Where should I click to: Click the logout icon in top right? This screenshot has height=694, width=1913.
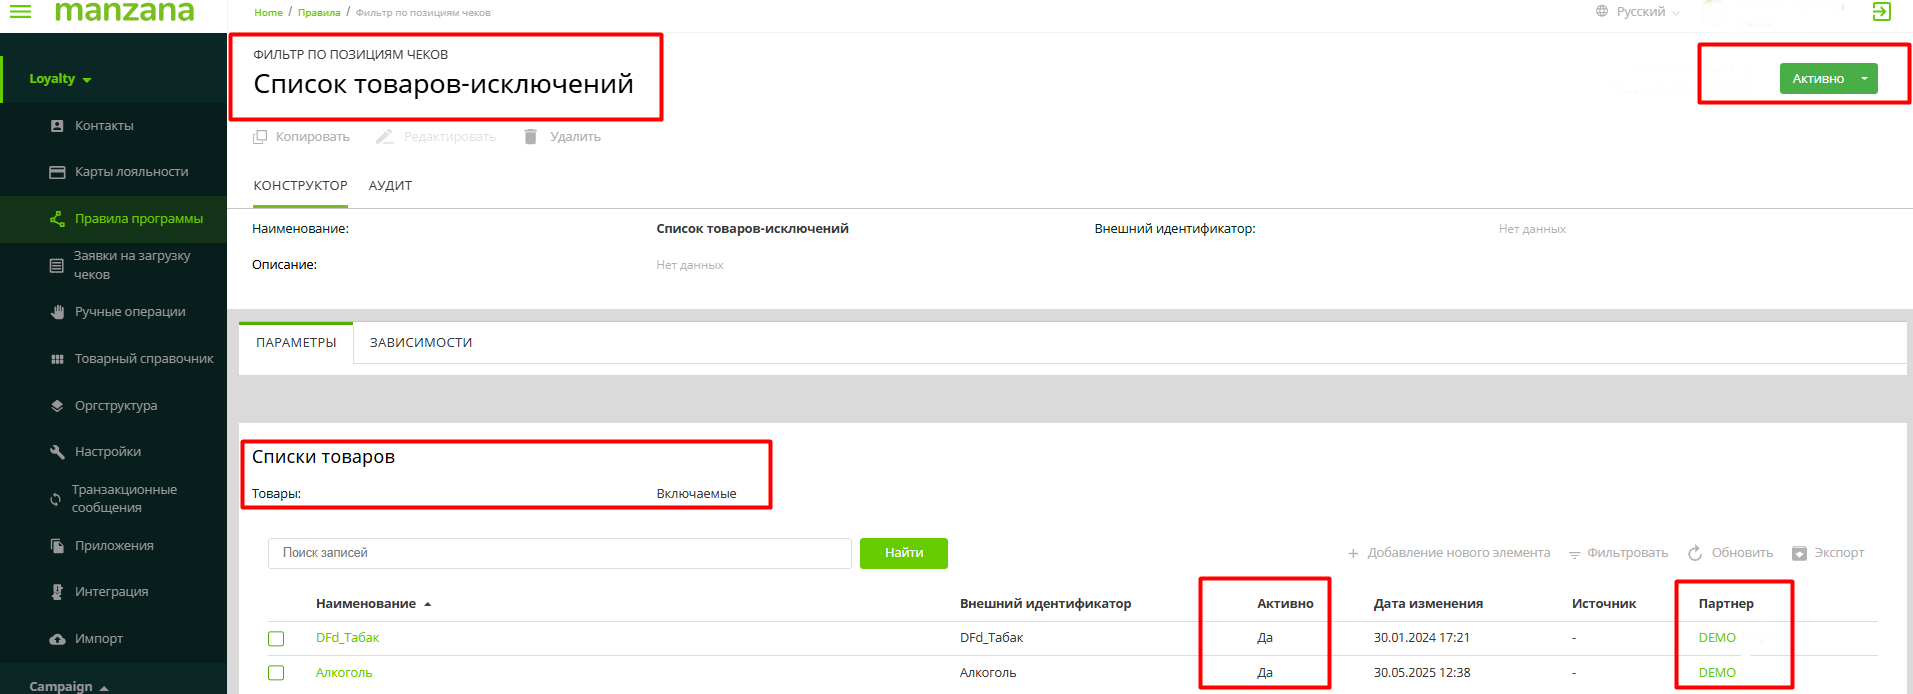[x=1881, y=12]
